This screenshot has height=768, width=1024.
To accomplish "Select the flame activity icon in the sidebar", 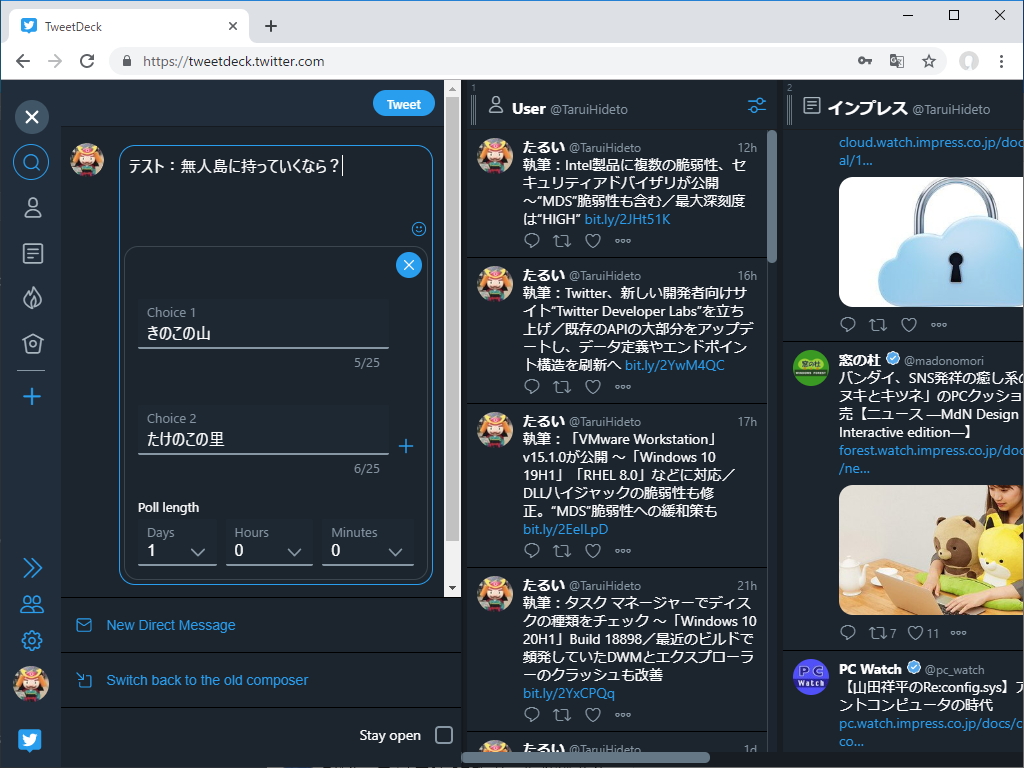I will [31, 297].
